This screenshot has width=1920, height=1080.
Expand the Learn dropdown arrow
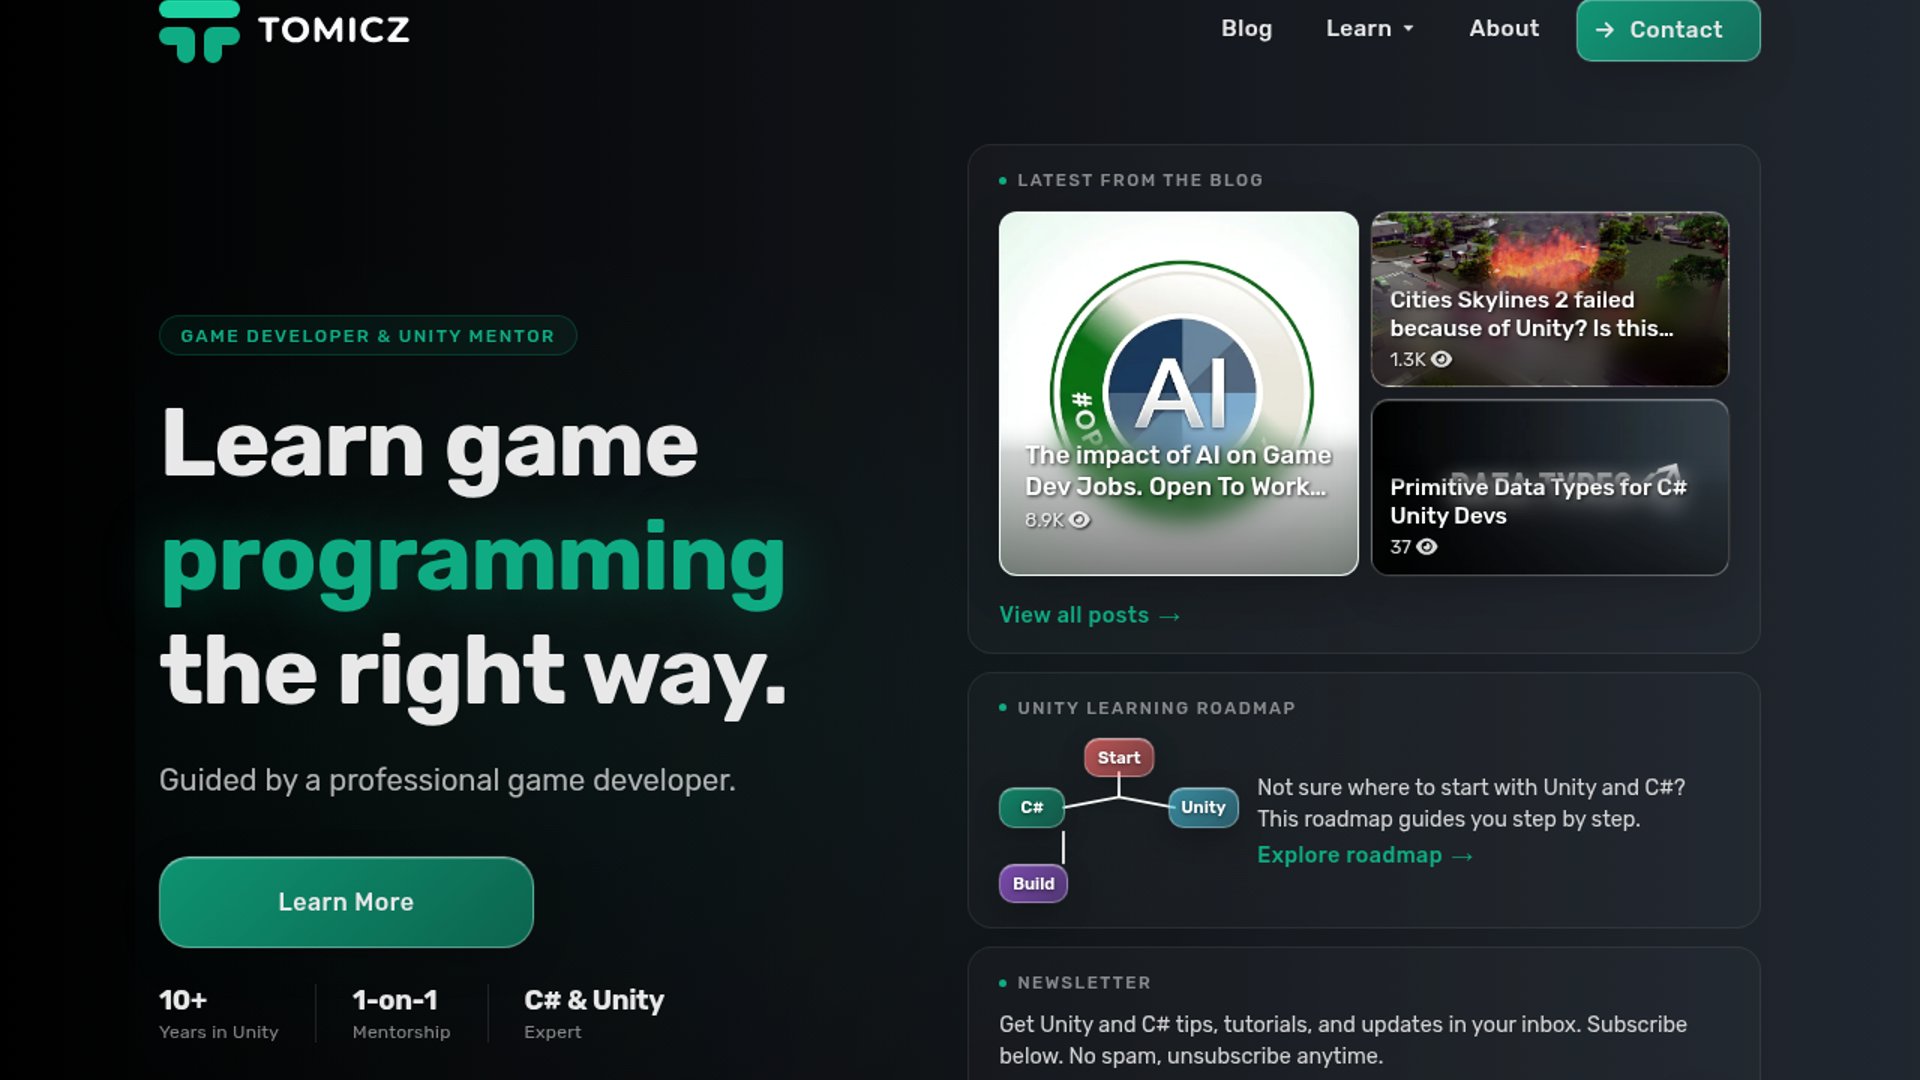click(x=1408, y=29)
